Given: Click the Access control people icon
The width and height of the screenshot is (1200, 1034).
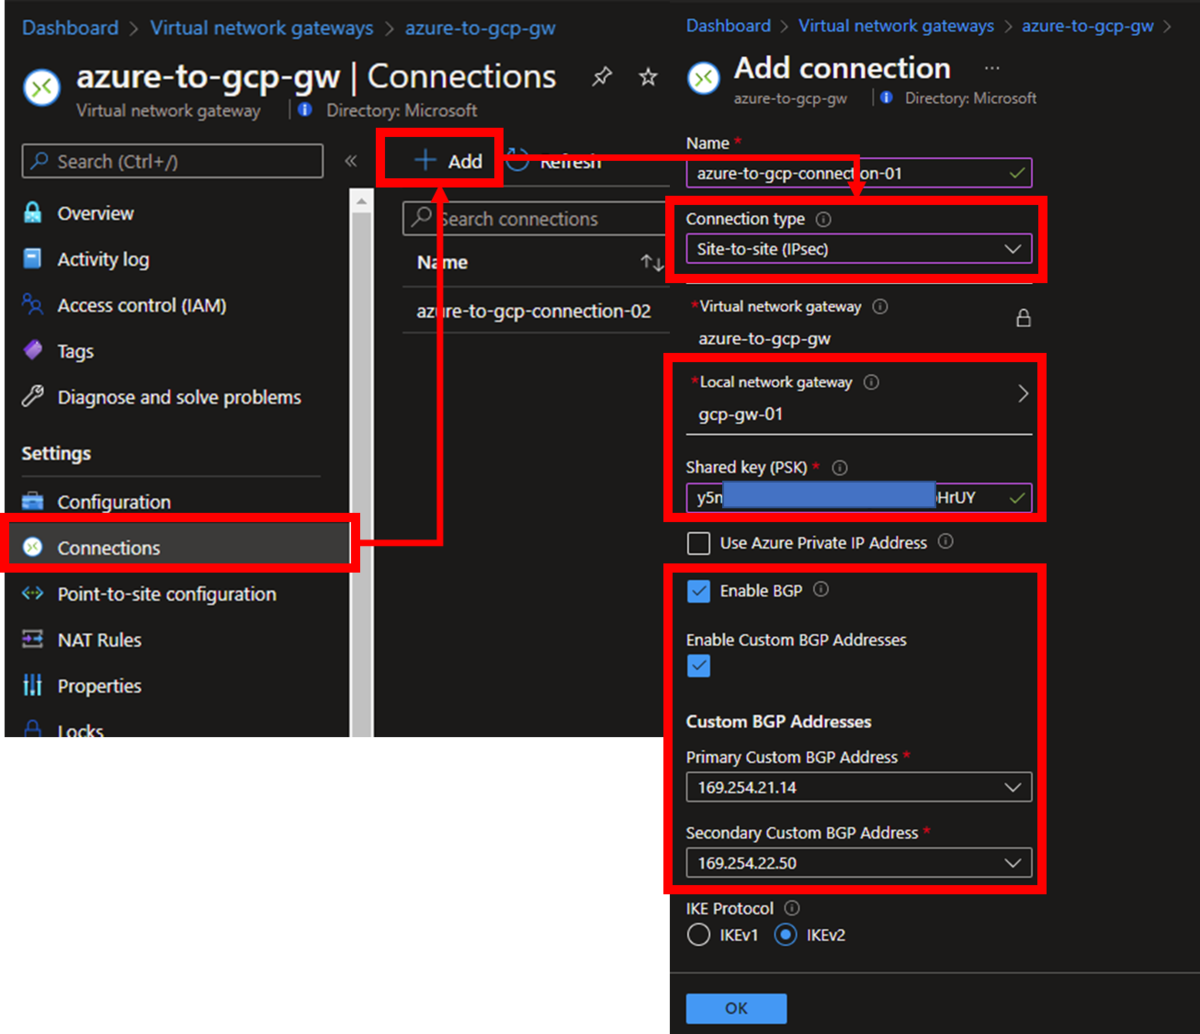Looking at the screenshot, I should point(33,305).
